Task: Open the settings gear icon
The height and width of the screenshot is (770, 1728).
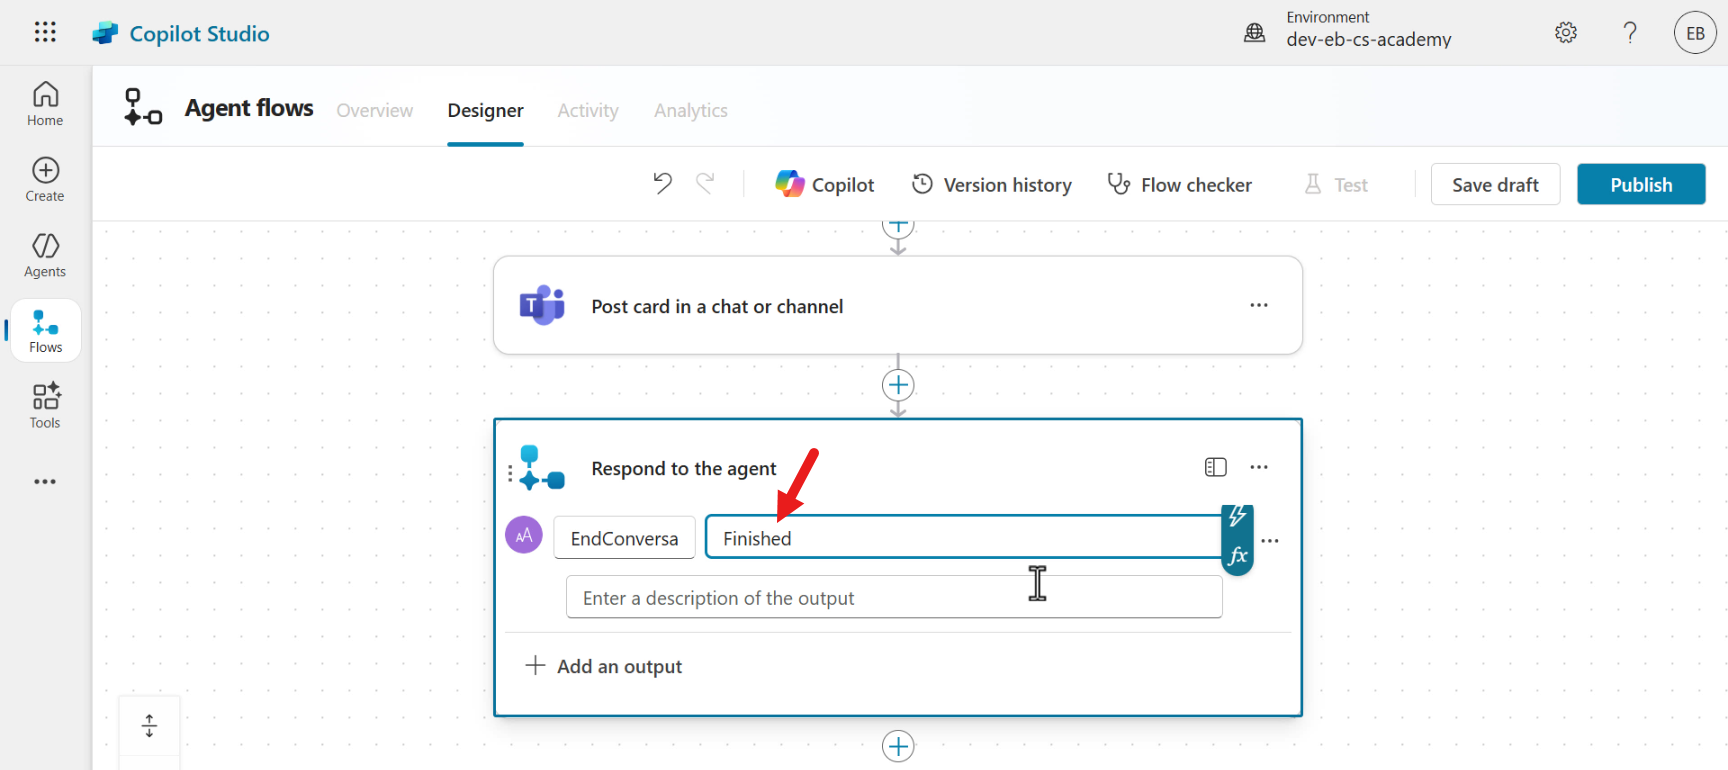Action: point(1565,33)
